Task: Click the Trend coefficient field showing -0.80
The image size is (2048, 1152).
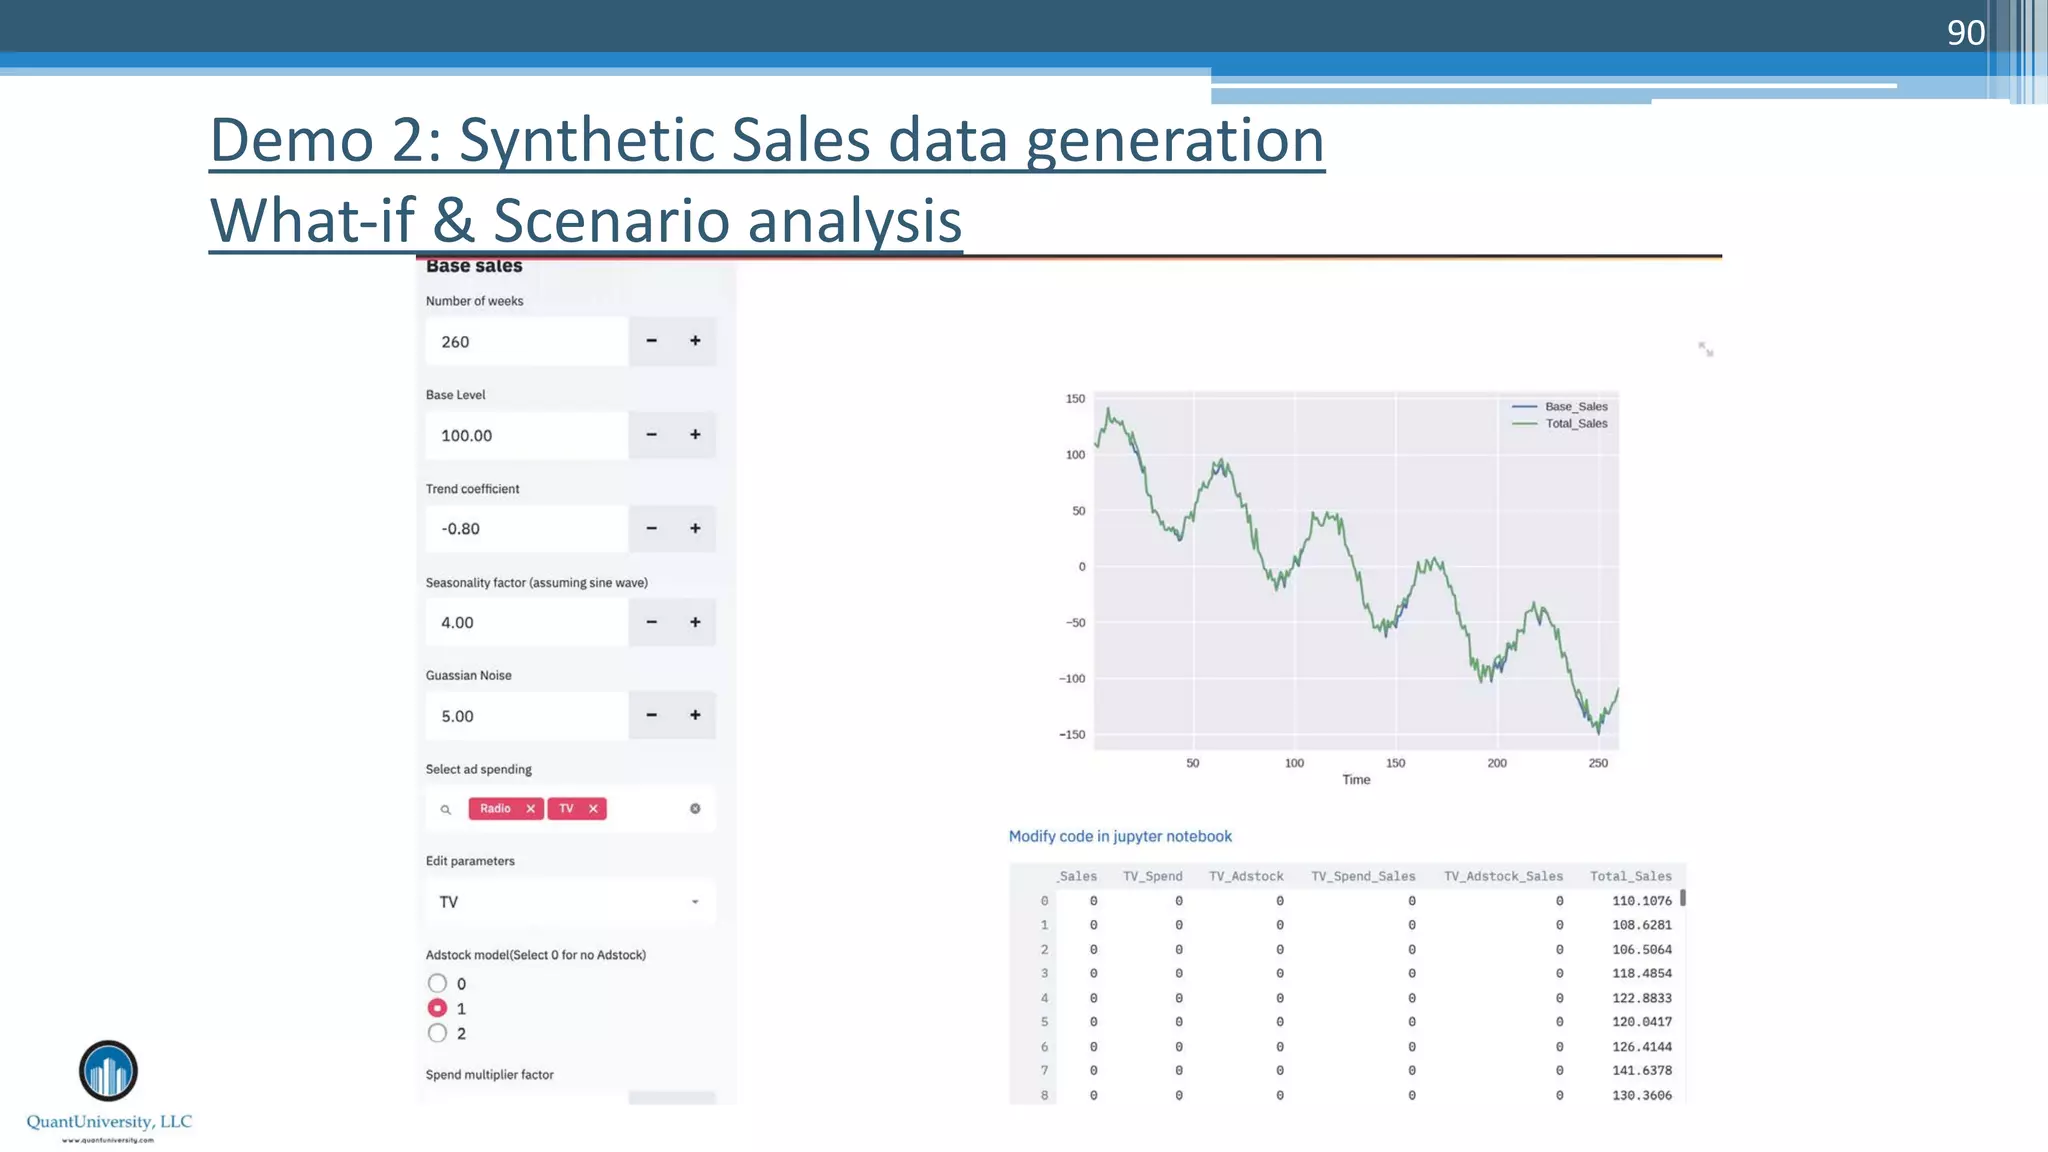Action: pyautogui.click(x=527, y=528)
